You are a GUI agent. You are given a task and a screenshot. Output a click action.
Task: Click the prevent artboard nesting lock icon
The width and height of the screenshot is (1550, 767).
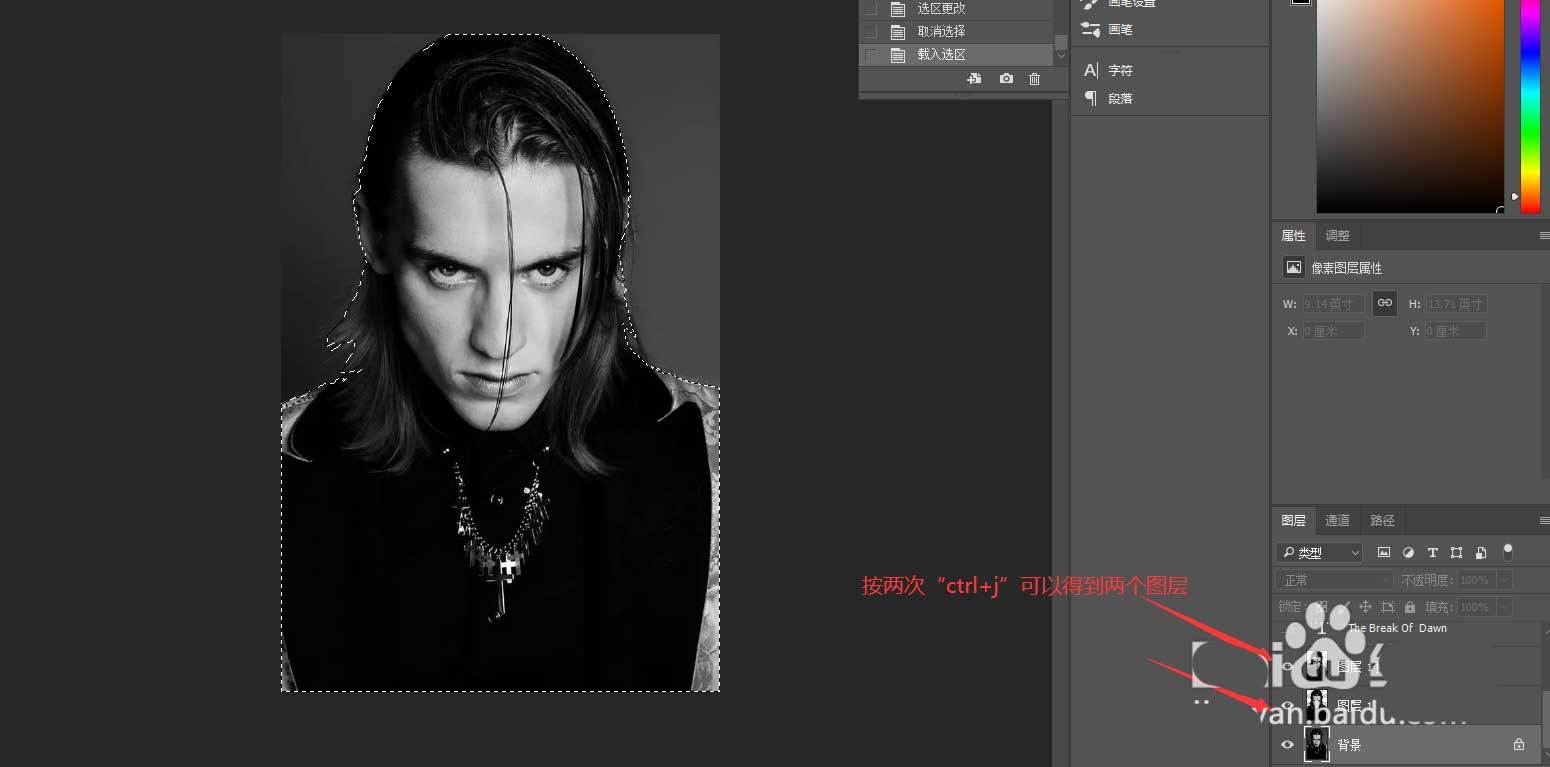pyautogui.click(x=1388, y=607)
